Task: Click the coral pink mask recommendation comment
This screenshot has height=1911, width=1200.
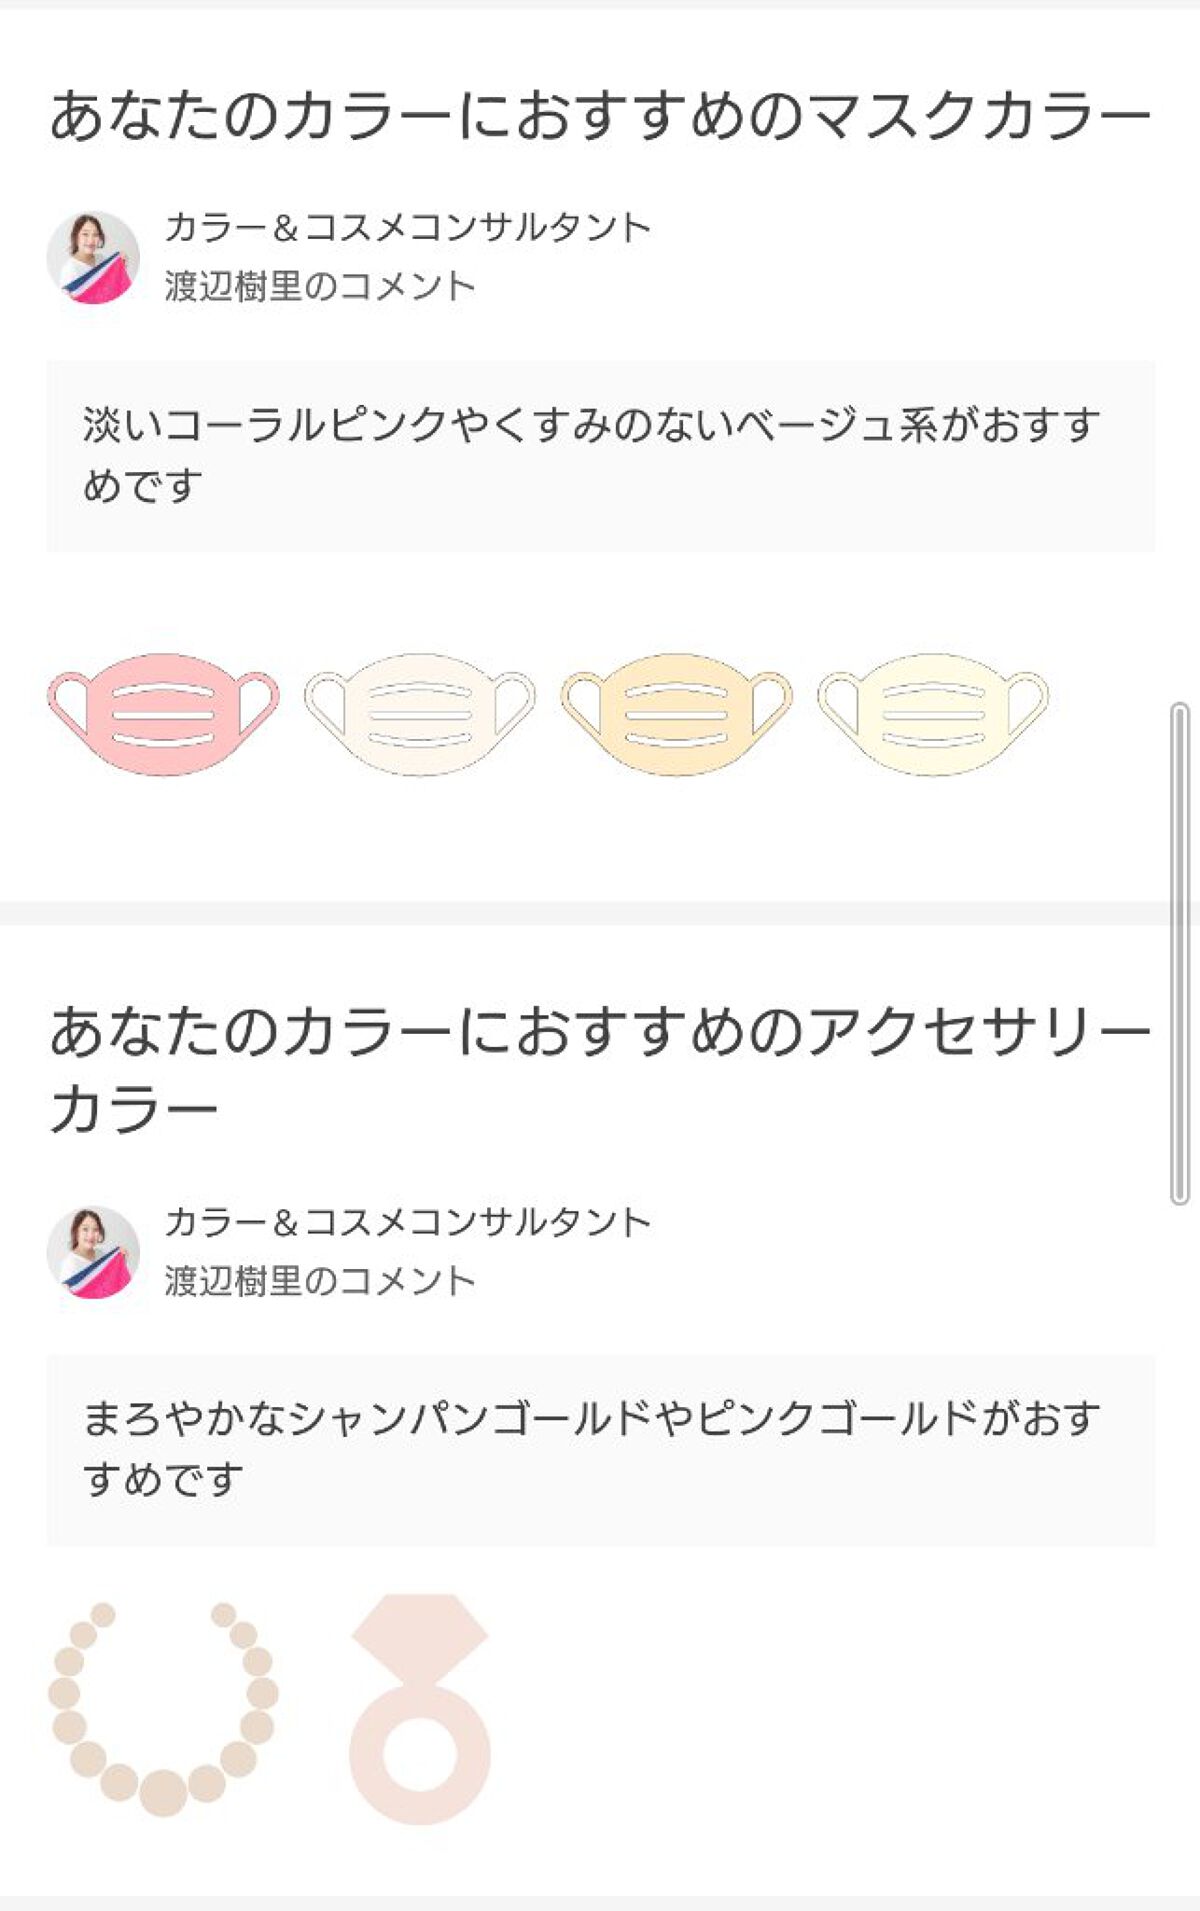Action: 600,456
